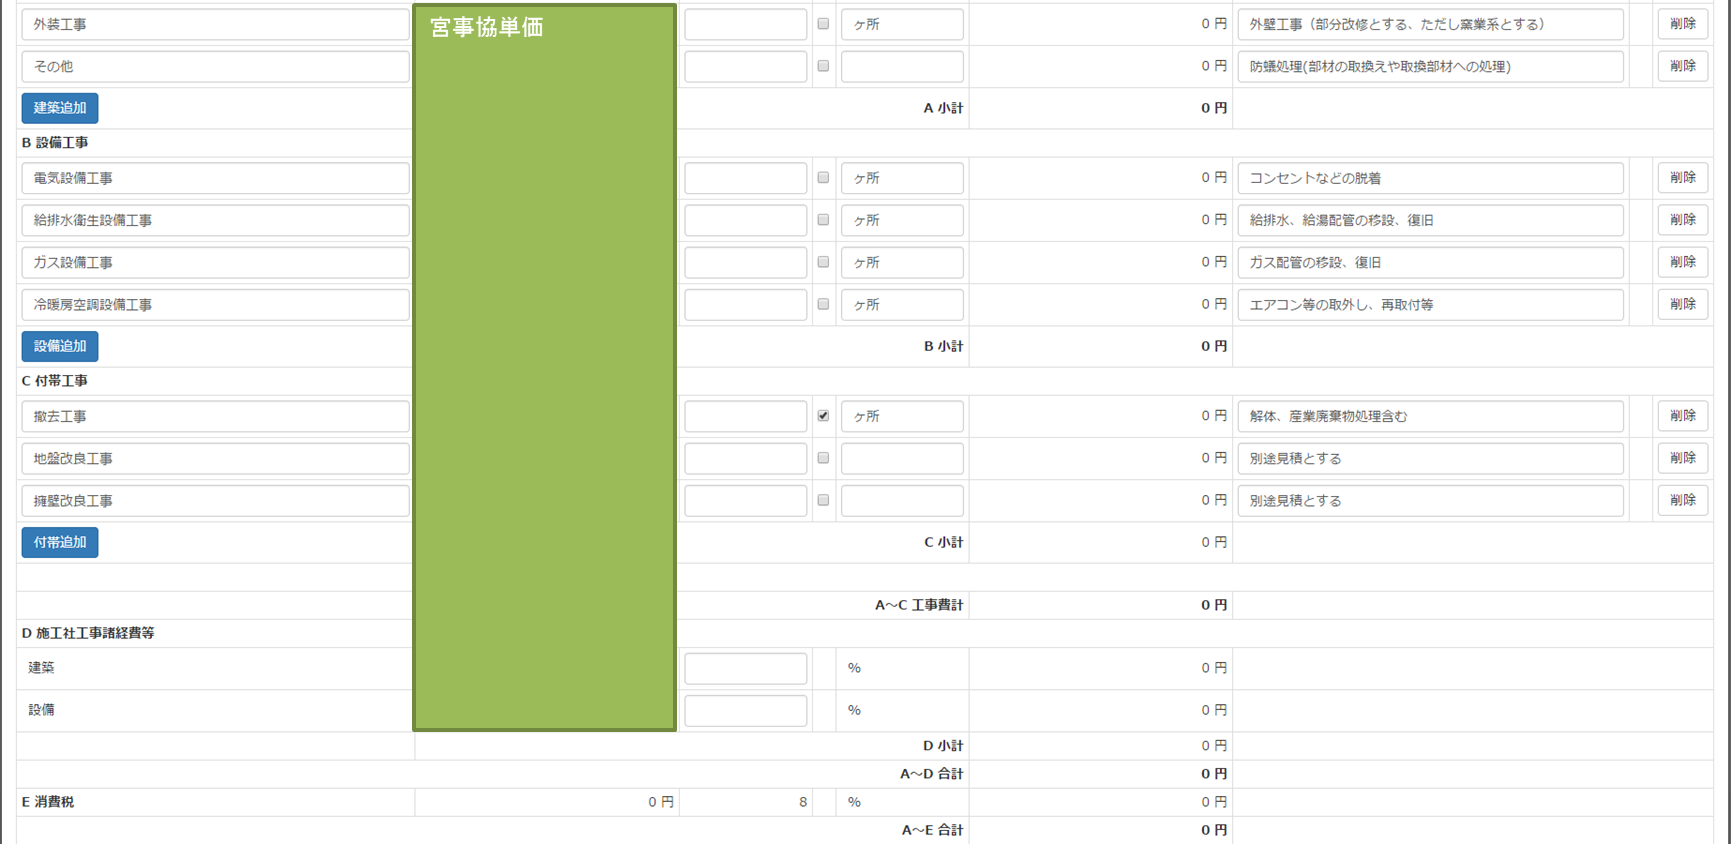1731x844 pixels.
Task: Check the box in the ガス設備工事 row
Action: (823, 262)
